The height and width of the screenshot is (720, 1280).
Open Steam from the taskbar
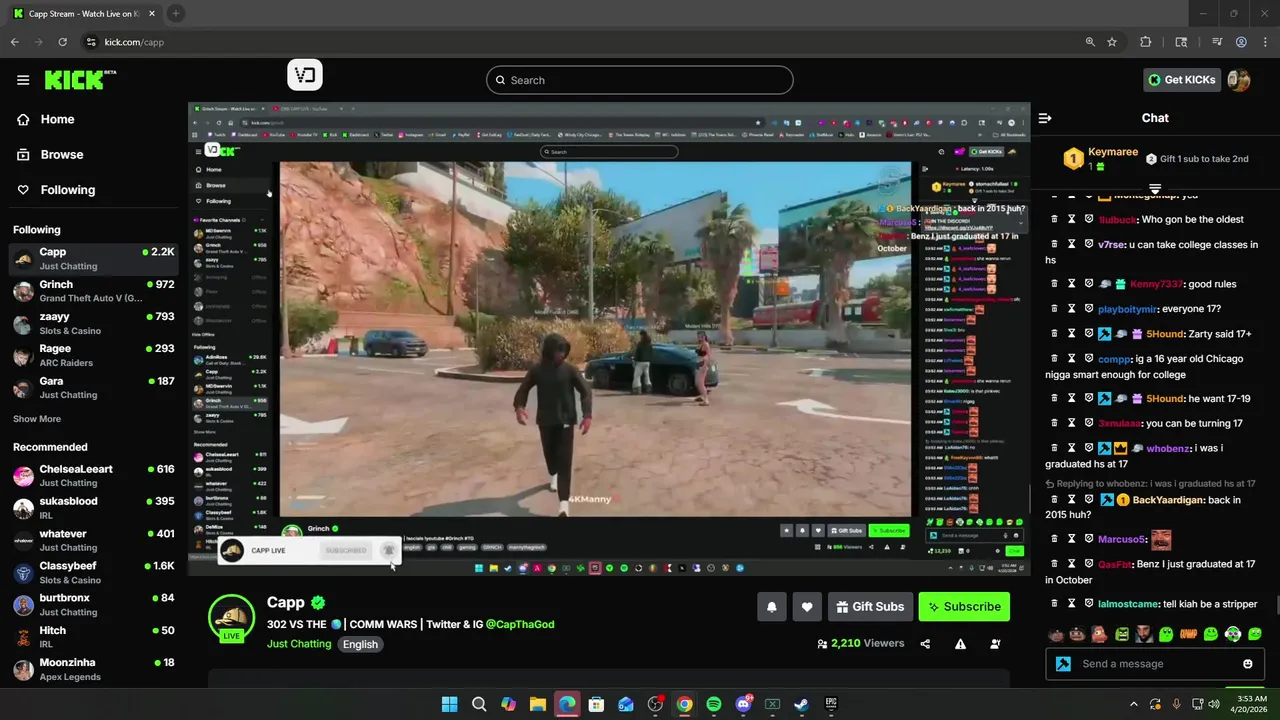[801, 704]
